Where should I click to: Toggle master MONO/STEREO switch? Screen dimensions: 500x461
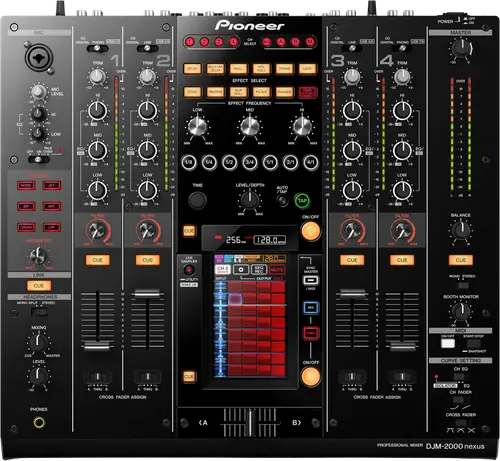click(463, 285)
